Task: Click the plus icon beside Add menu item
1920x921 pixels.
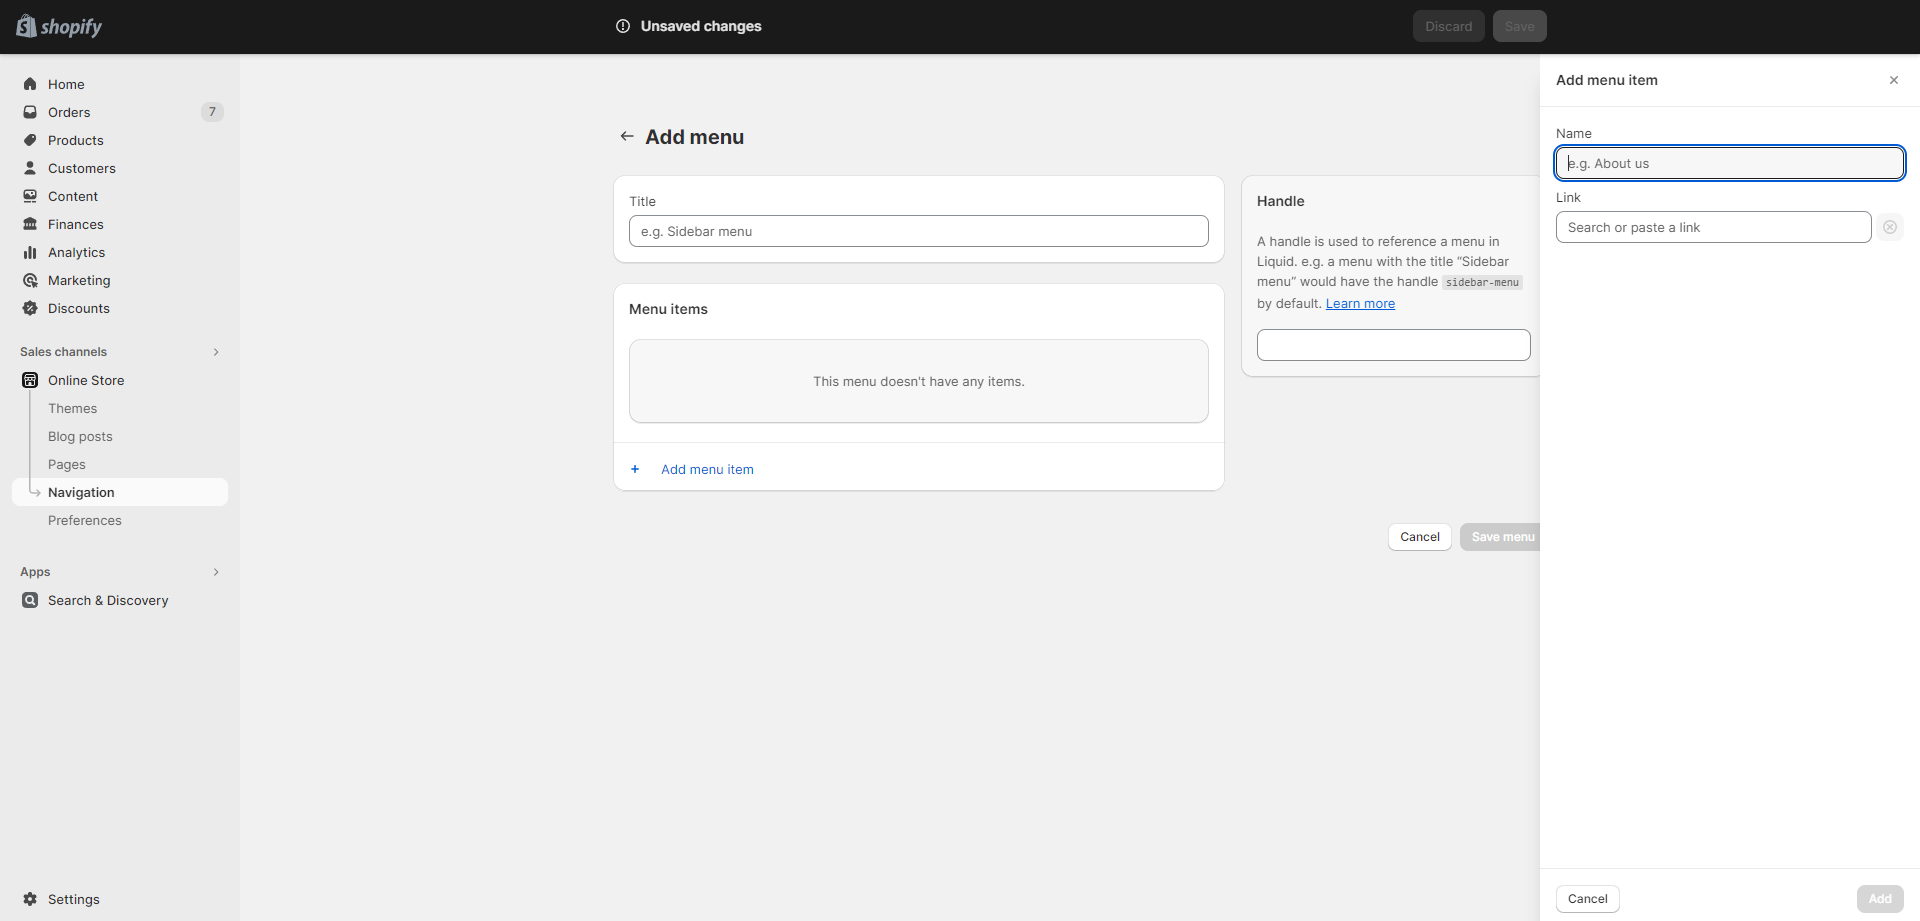Action: coord(635,469)
